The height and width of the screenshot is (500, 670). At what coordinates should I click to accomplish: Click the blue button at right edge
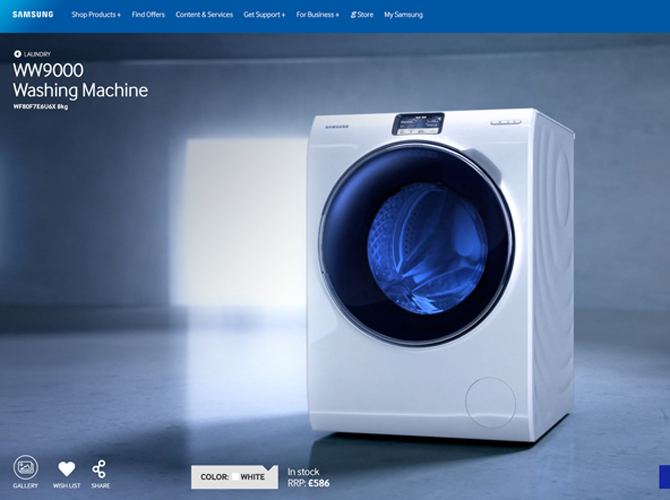tap(665, 476)
